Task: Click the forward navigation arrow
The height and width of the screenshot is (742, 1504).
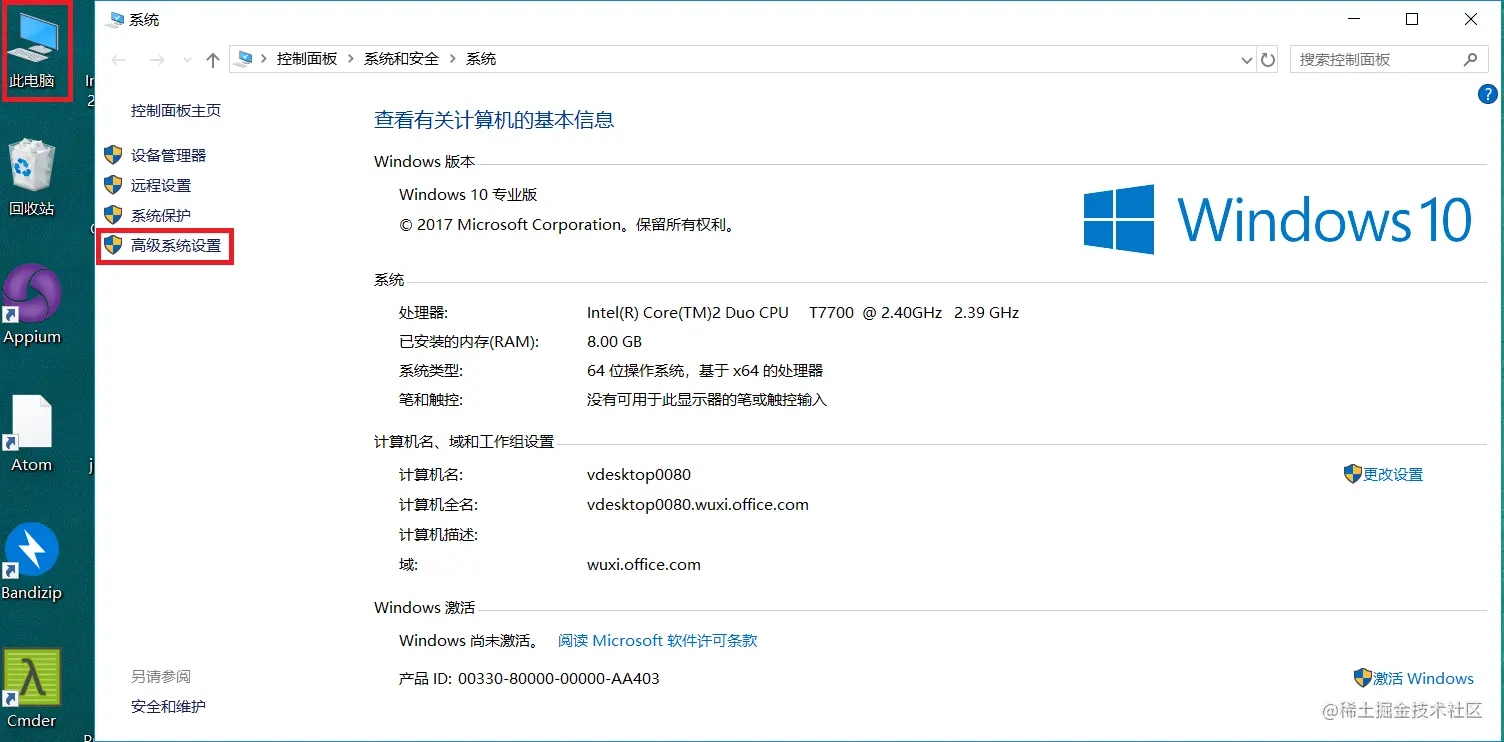Action: point(157,60)
